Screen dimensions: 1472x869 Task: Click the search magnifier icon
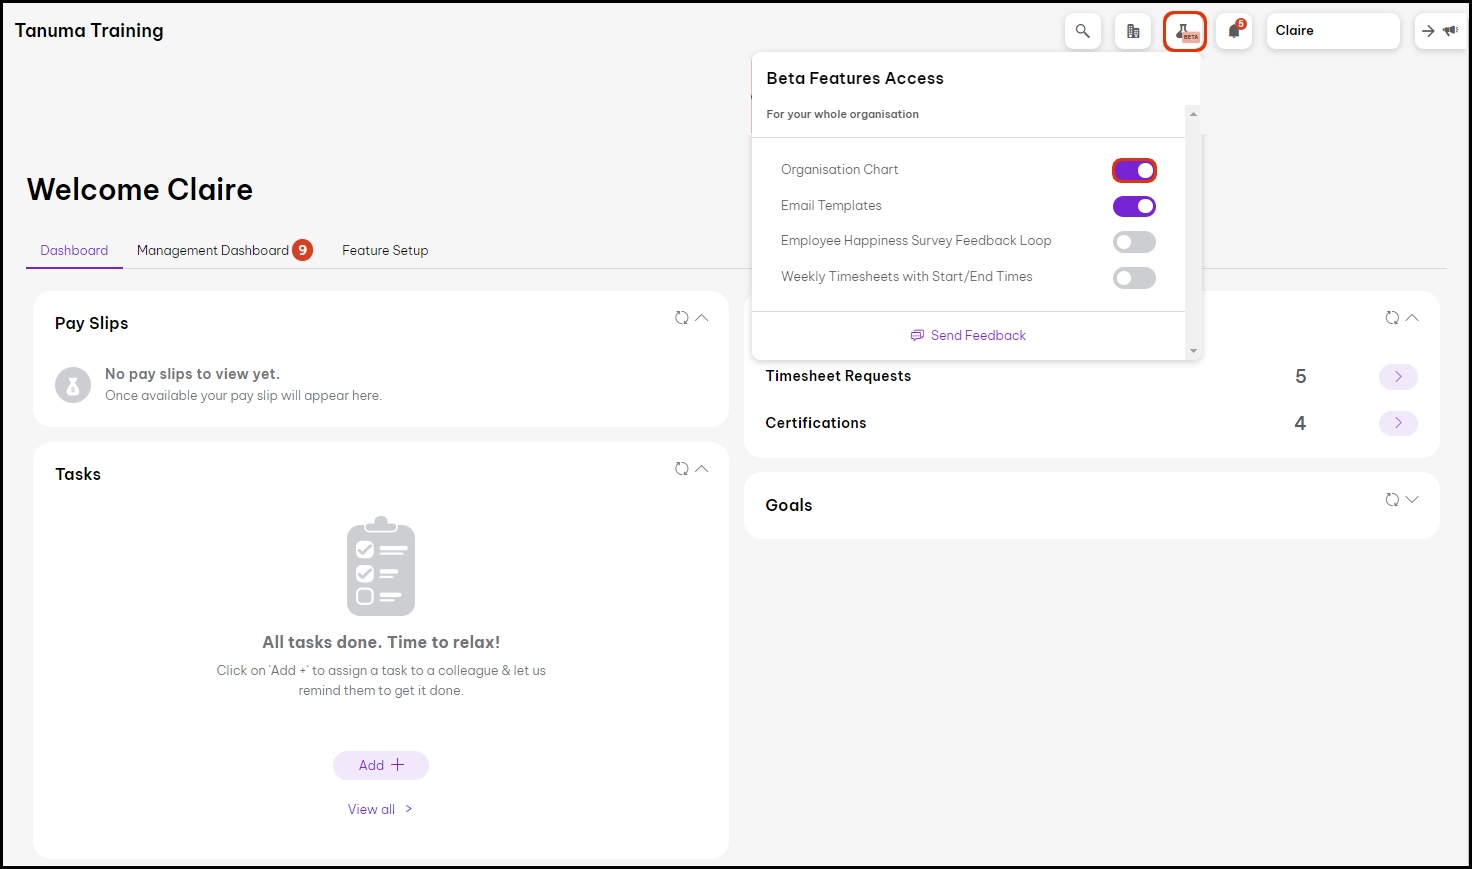coord(1082,31)
